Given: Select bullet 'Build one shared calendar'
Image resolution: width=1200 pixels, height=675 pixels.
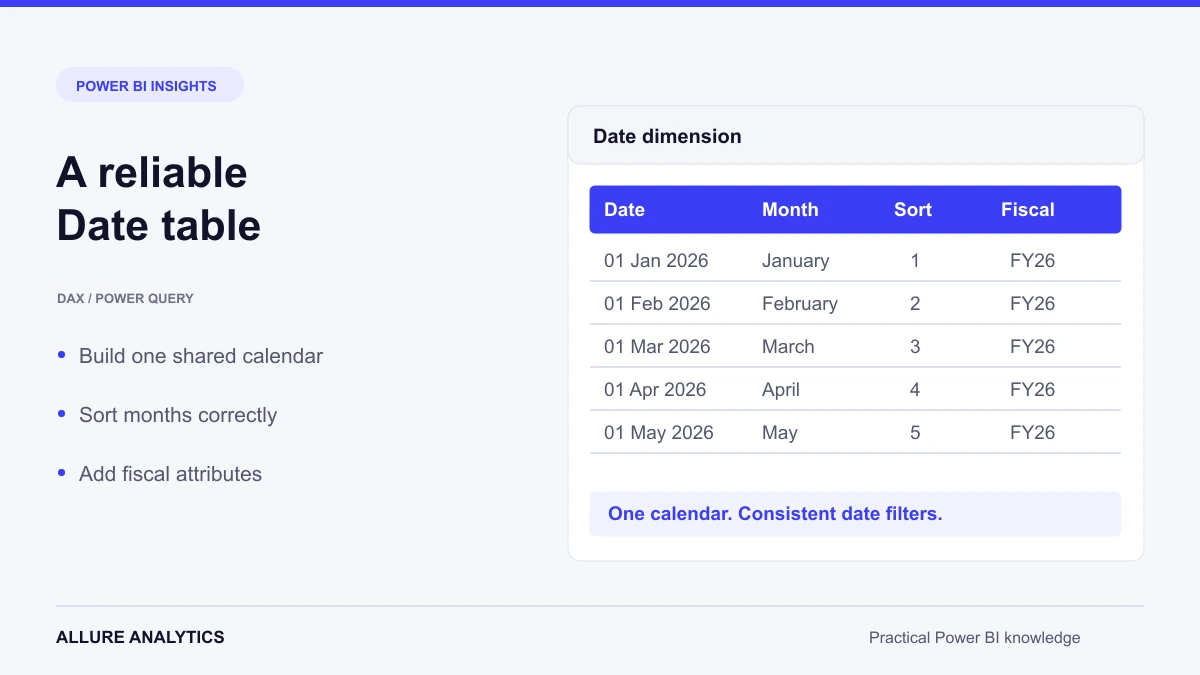Looking at the screenshot, I should (201, 356).
